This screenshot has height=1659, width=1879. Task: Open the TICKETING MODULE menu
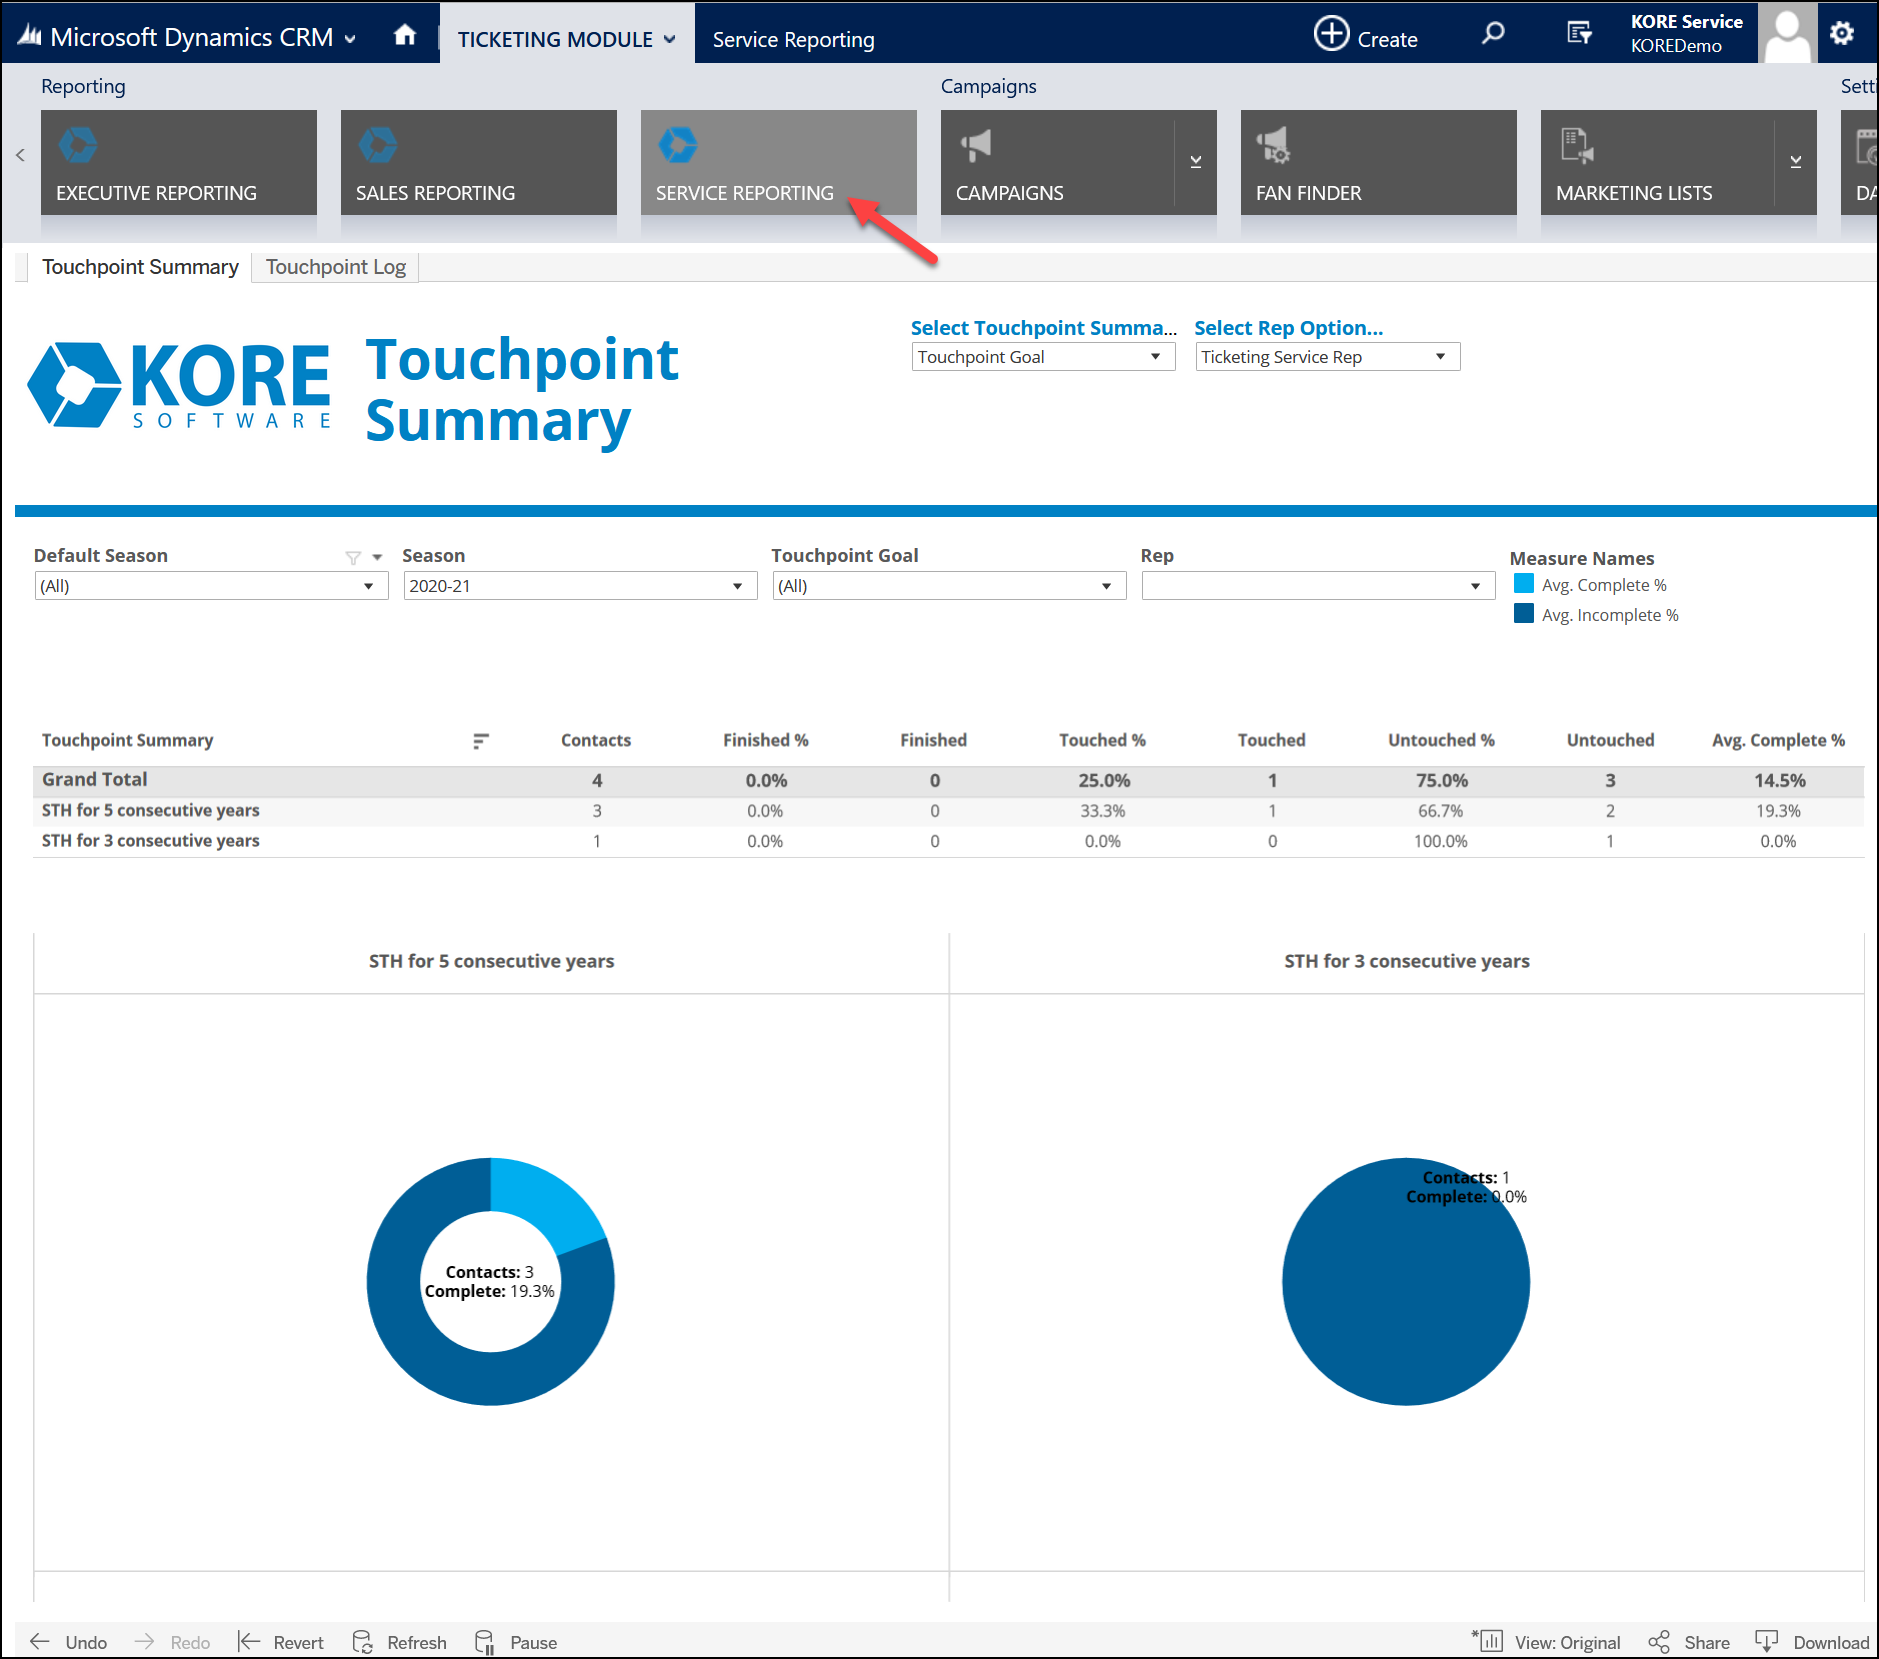[567, 39]
